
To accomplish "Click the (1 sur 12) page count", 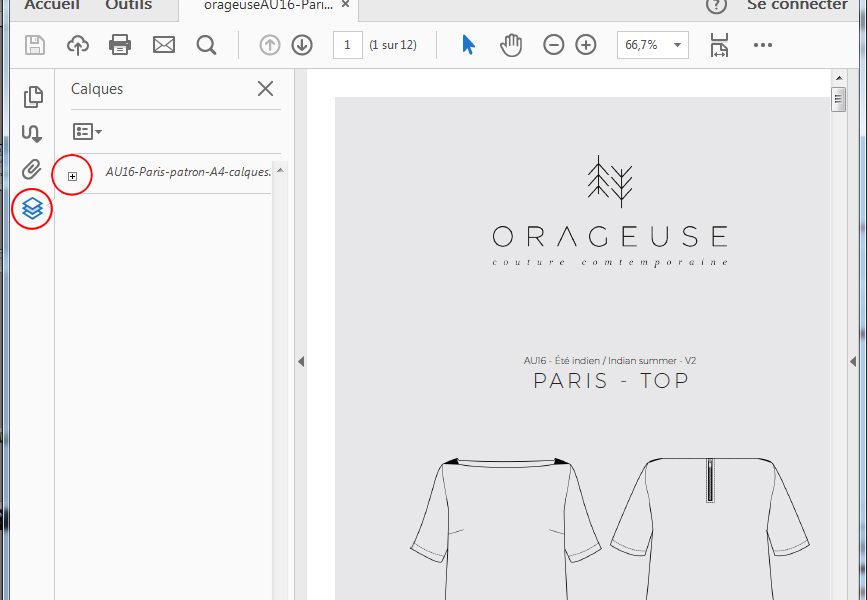I will (x=393, y=45).
